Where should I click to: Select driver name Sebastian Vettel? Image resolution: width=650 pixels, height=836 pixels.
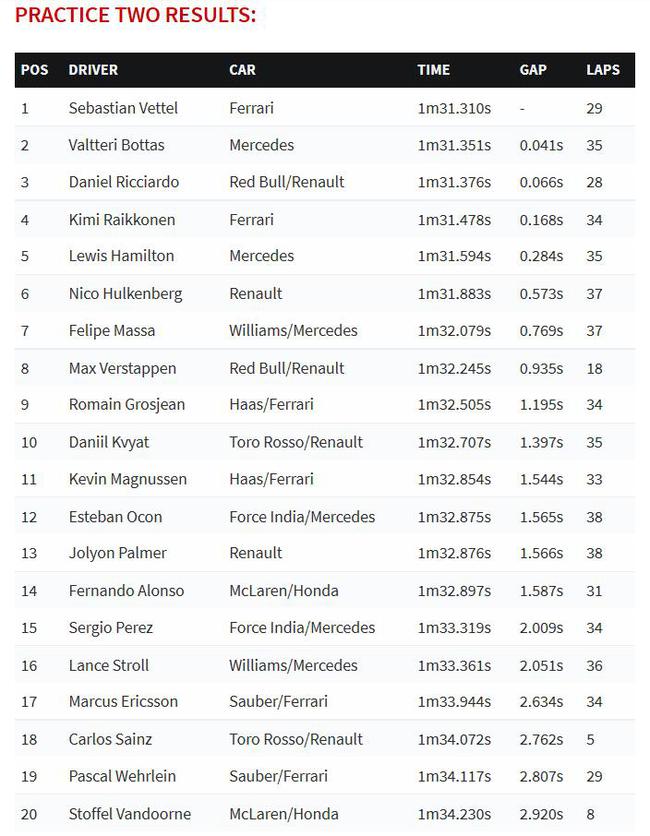(x=123, y=108)
